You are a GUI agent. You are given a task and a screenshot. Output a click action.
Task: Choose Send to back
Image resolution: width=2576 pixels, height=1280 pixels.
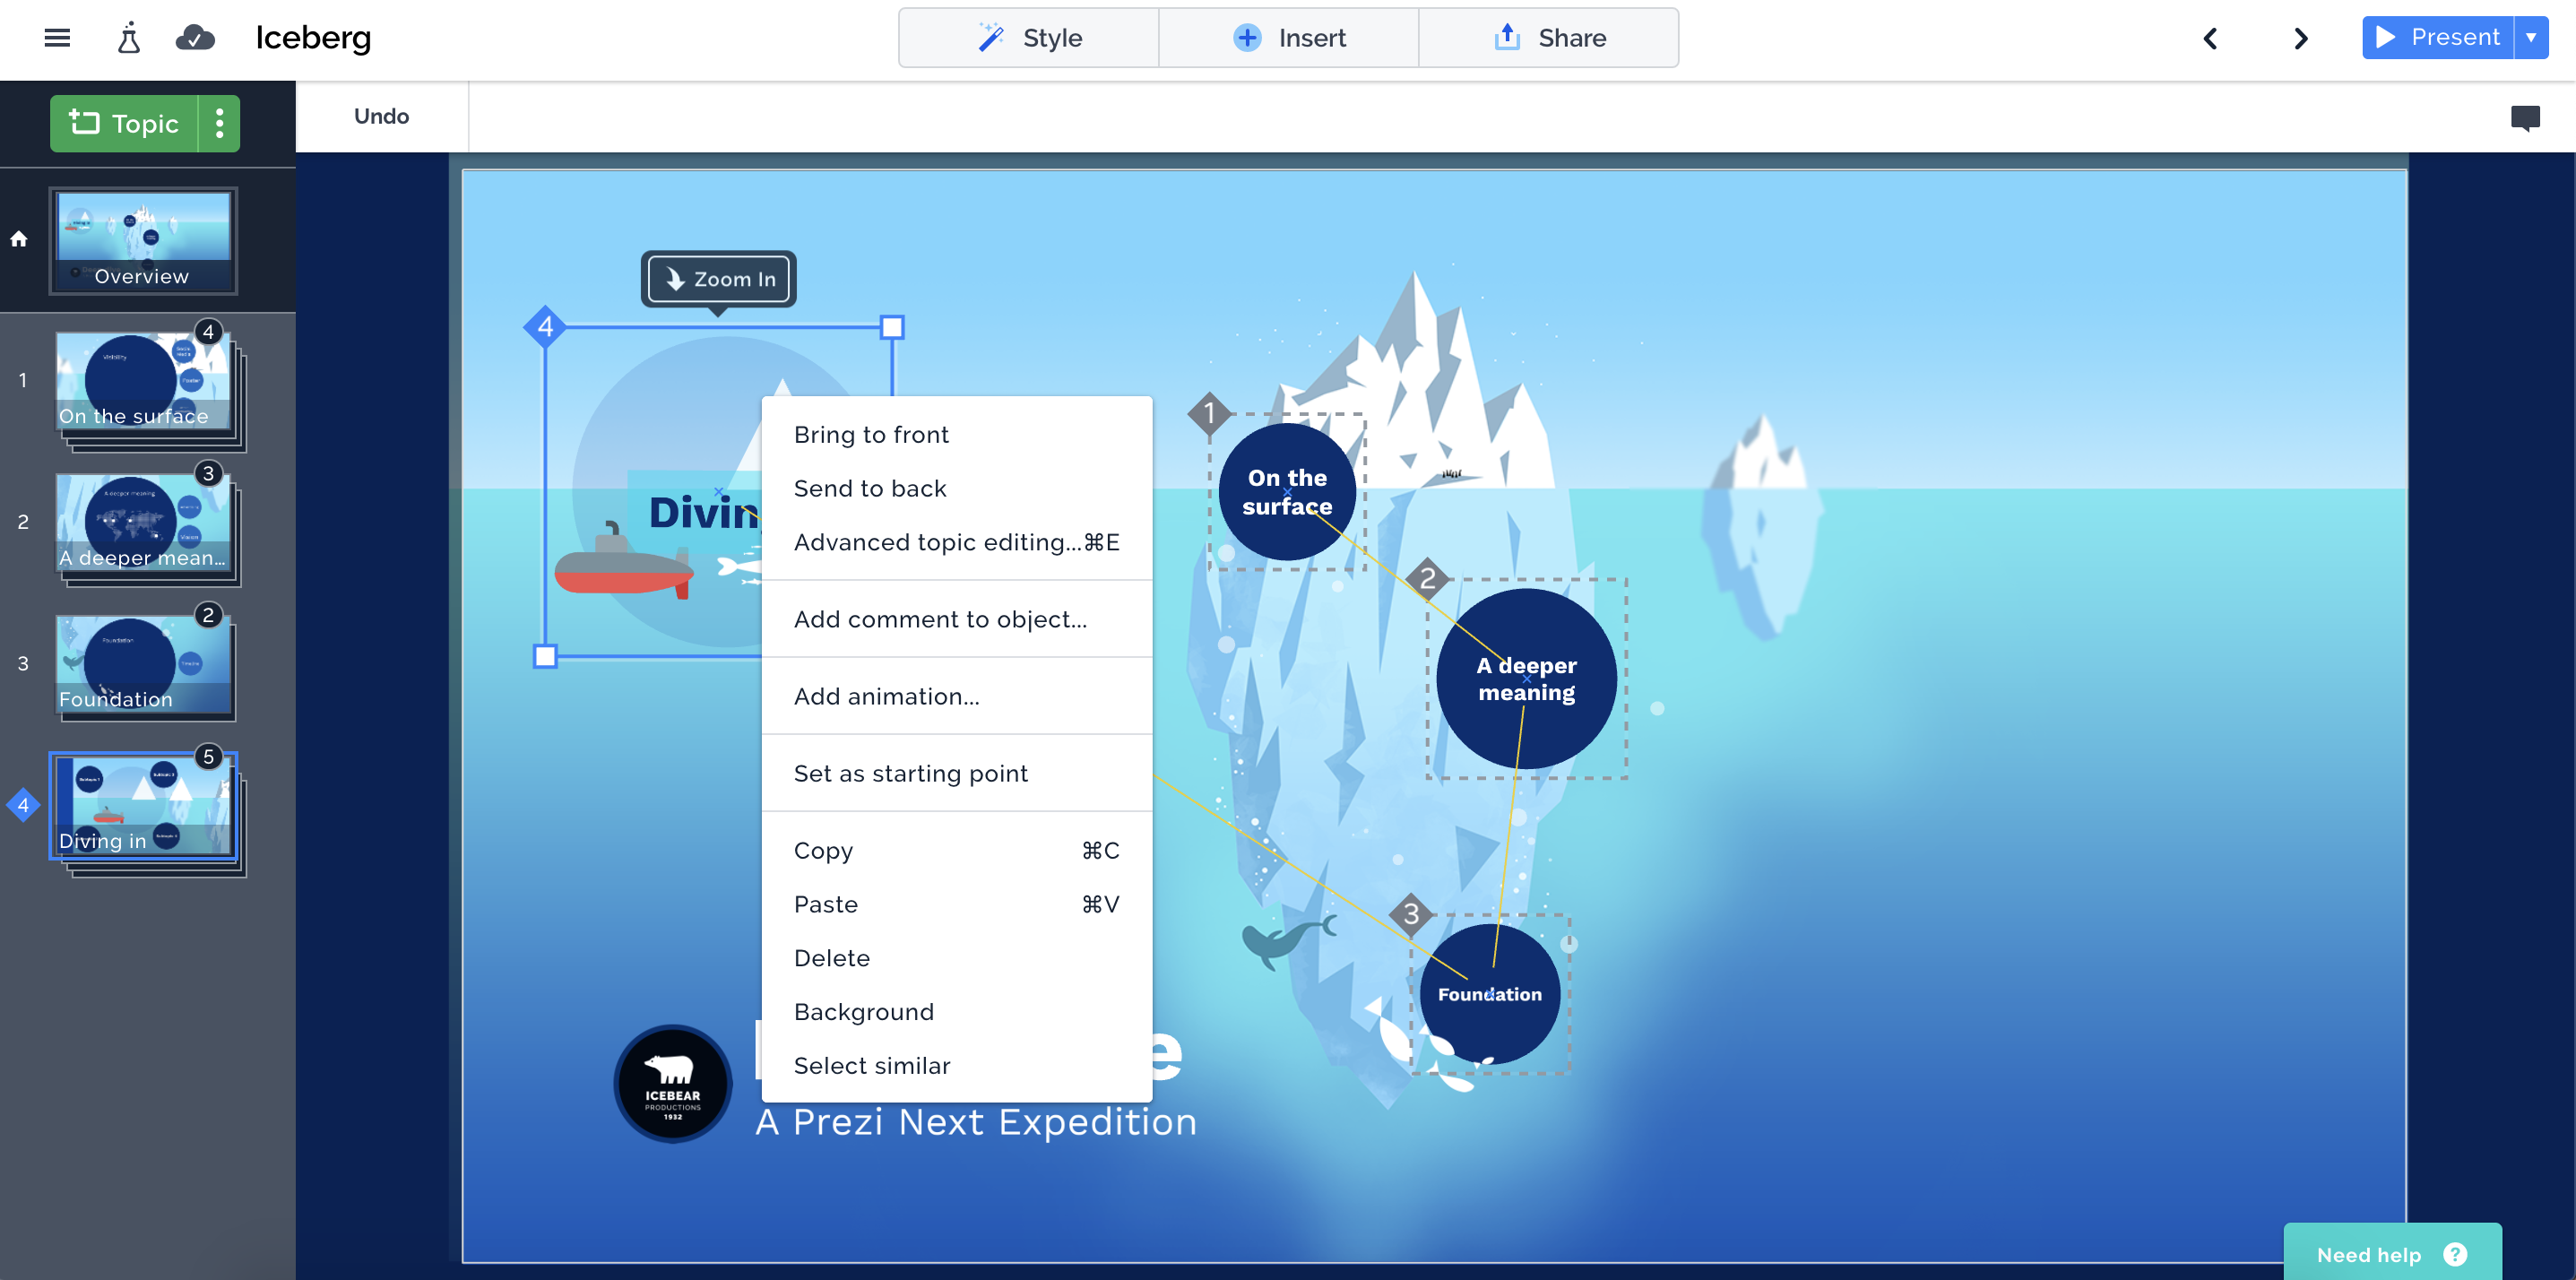click(x=957, y=488)
